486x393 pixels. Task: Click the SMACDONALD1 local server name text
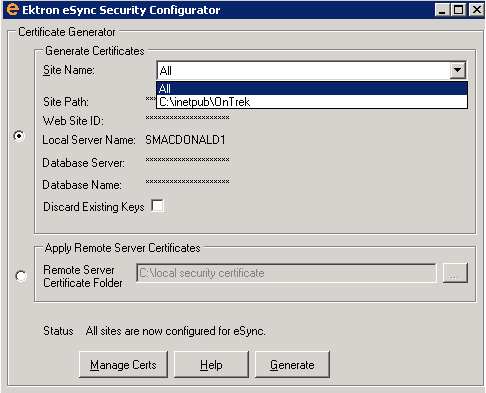pos(185,140)
